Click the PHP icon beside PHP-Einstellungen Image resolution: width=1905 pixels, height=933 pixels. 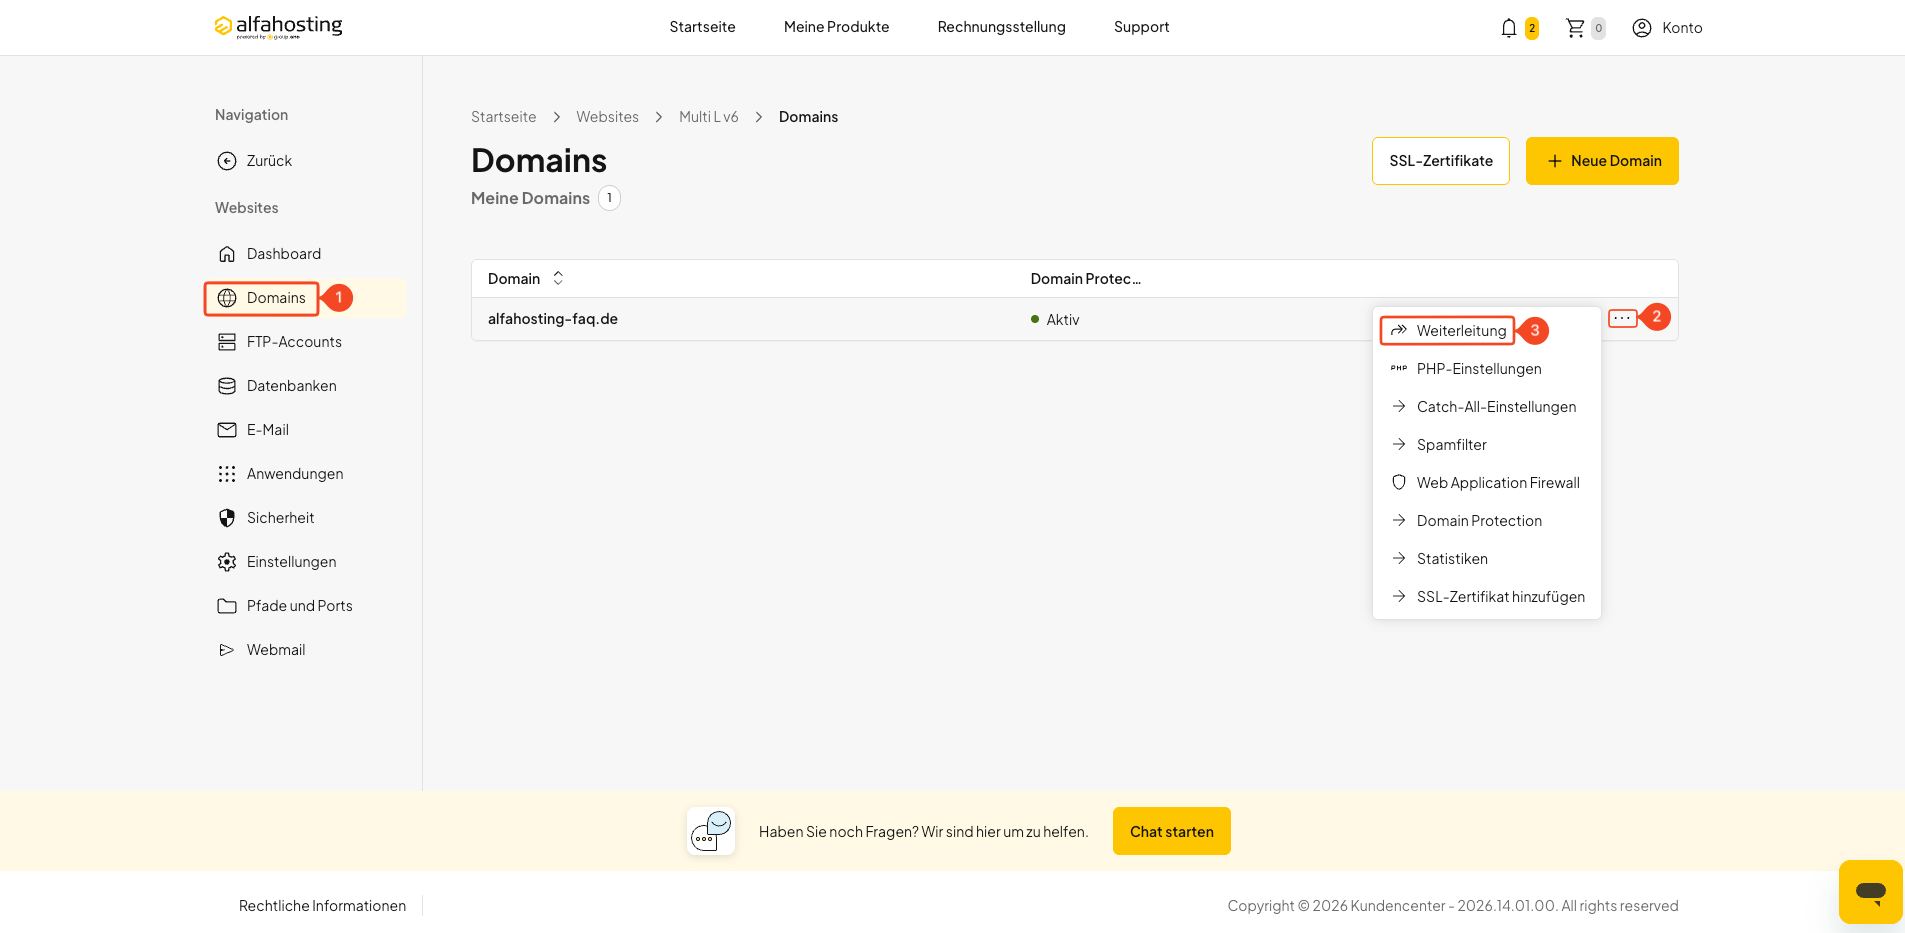pos(1399,368)
